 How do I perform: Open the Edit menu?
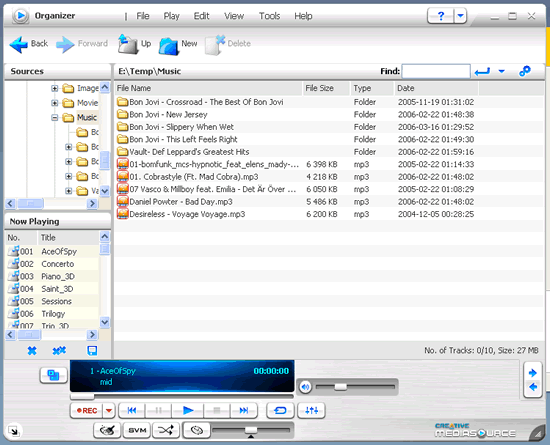point(201,16)
